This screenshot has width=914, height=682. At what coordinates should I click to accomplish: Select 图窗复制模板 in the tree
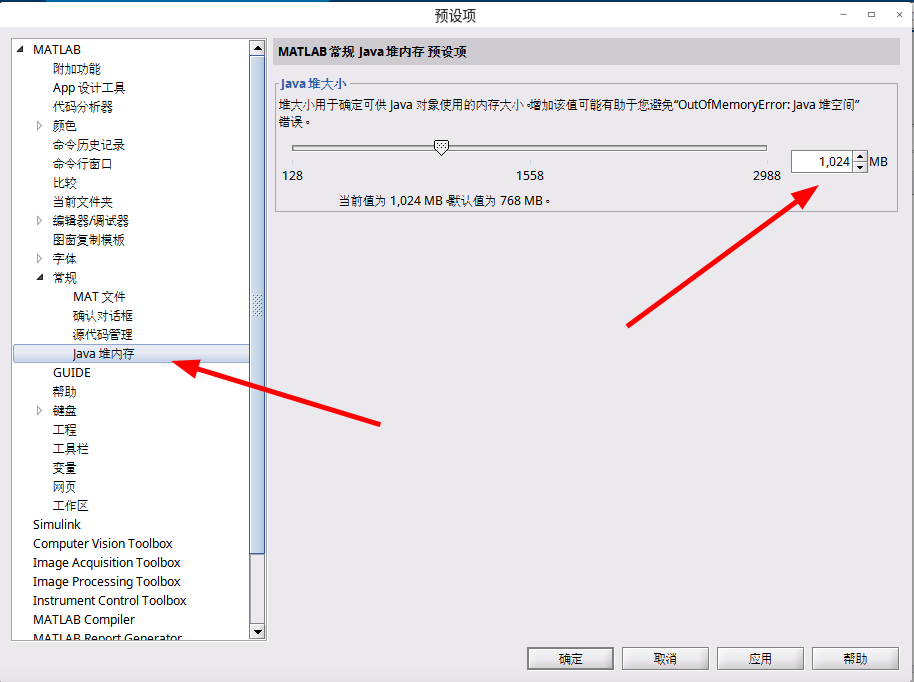(89, 240)
